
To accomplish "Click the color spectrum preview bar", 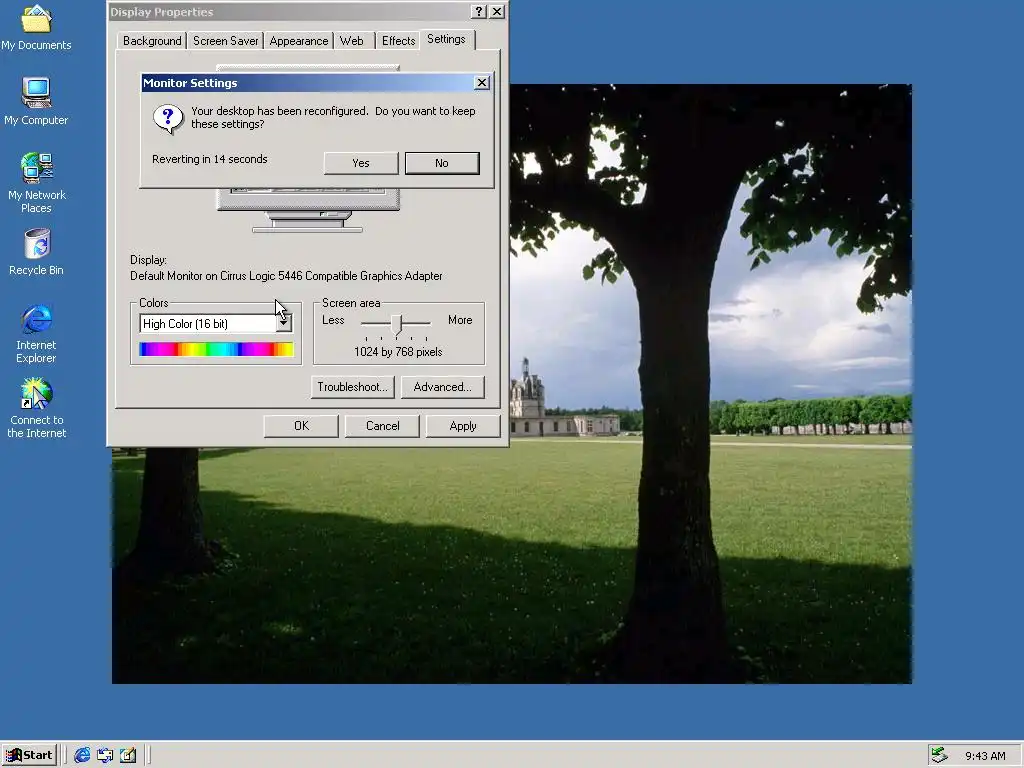I will tap(216, 349).
